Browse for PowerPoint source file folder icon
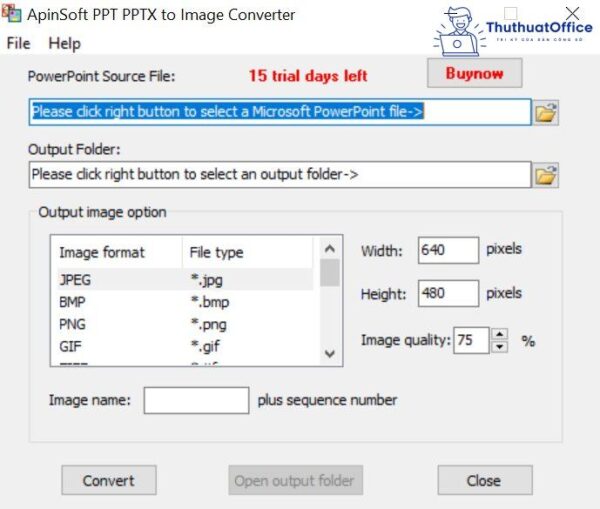600x509 pixels. click(x=546, y=113)
